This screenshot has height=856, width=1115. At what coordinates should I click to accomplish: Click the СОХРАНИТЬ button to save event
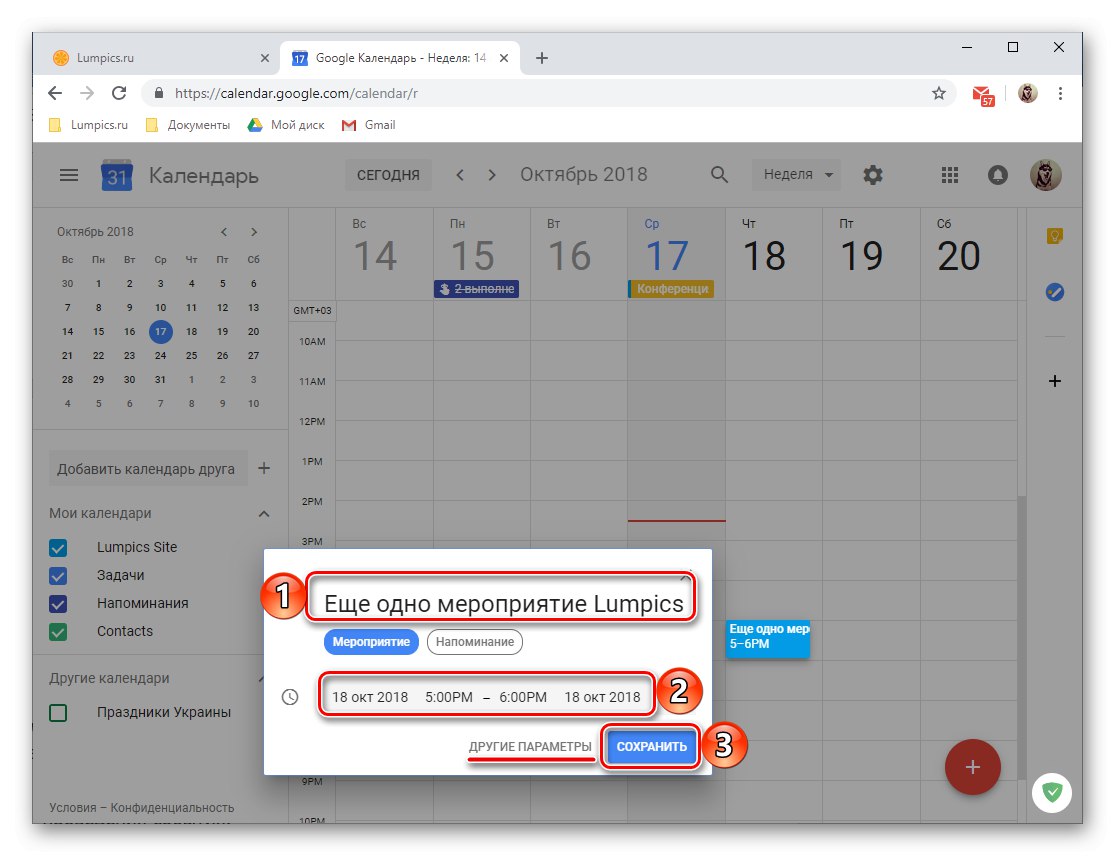coord(650,746)
